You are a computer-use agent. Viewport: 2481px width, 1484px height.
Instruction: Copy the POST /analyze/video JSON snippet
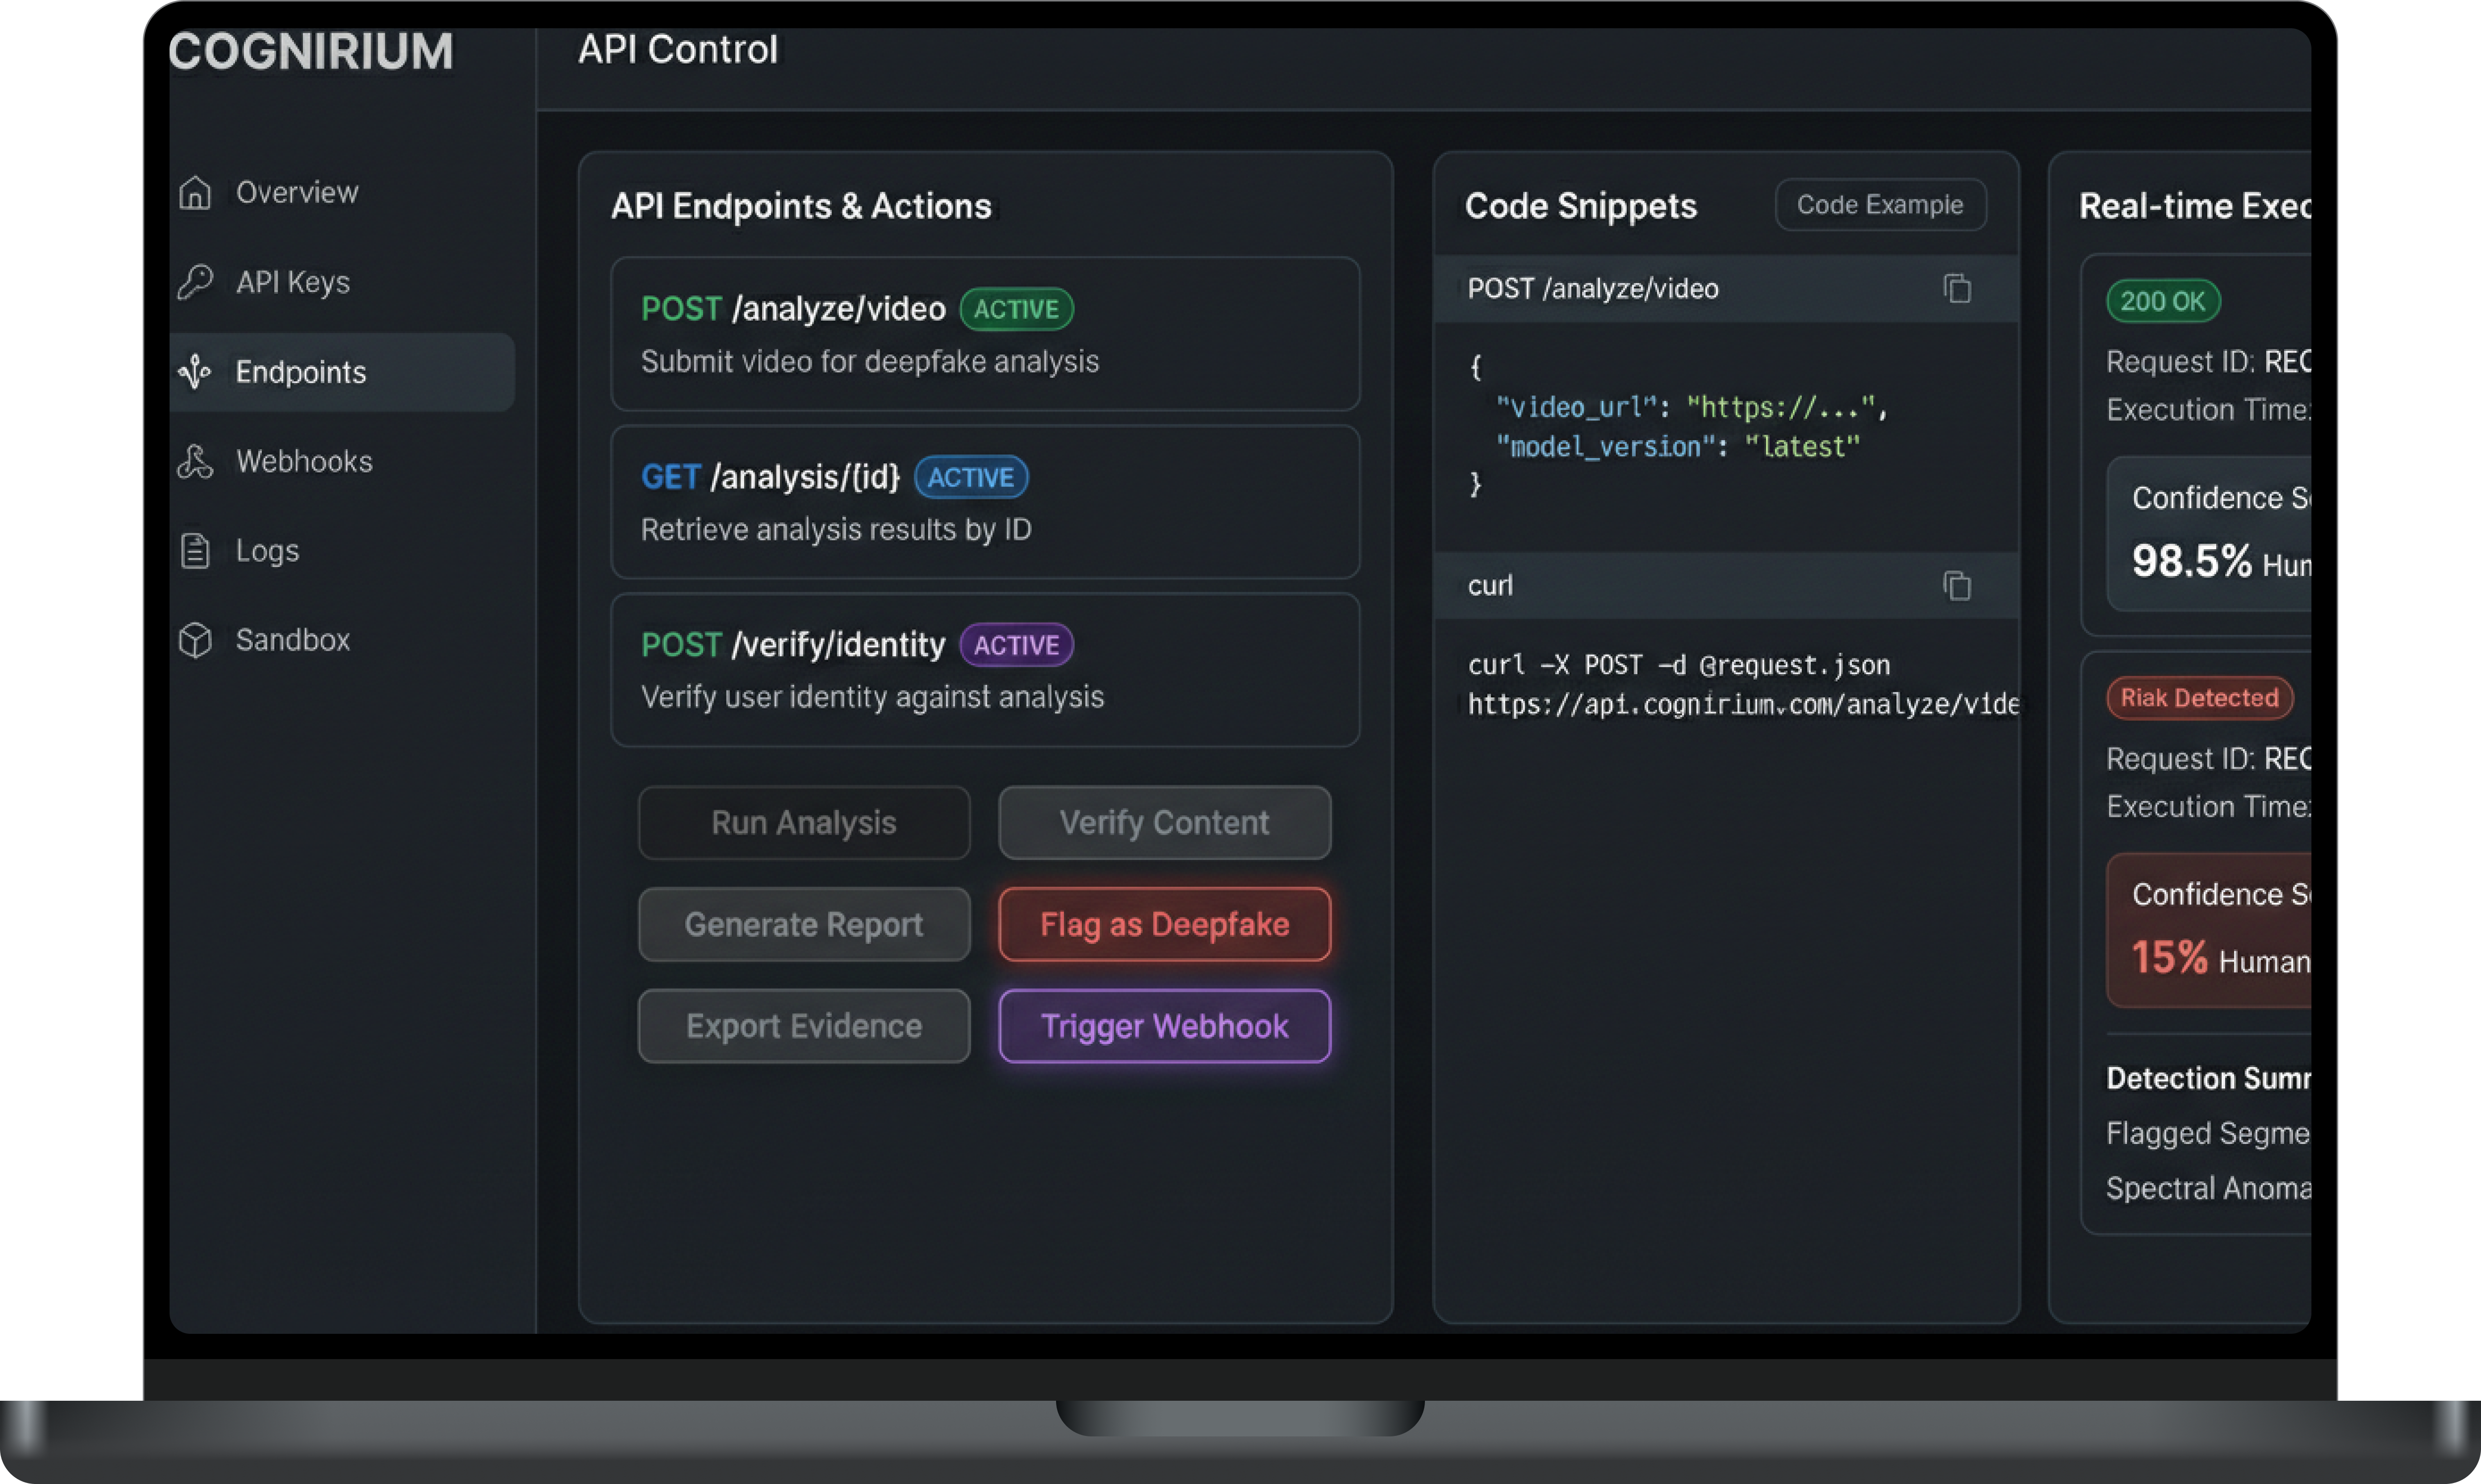(x=1956, y=289)
